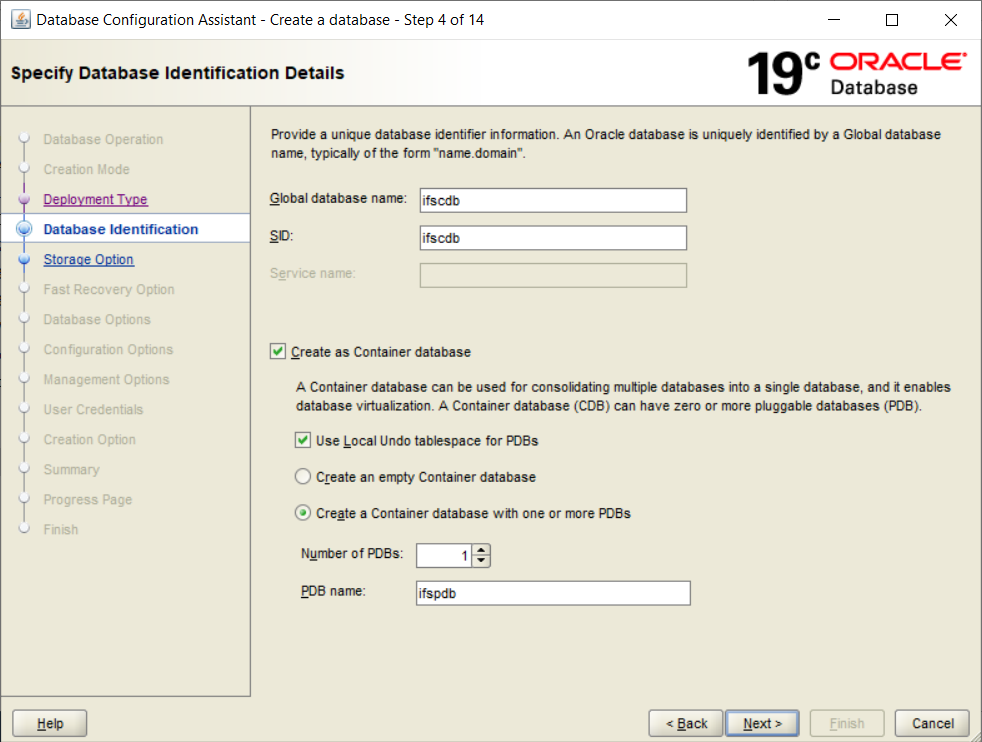Increase the Number of PDBs using up arrow
This screenshot has width=982, height=742.
[x=481, y=550]
